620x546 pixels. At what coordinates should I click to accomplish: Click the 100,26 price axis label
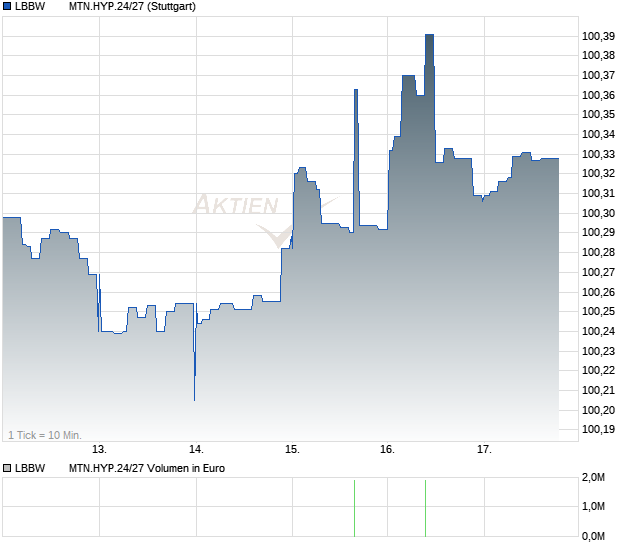point(598,292)
